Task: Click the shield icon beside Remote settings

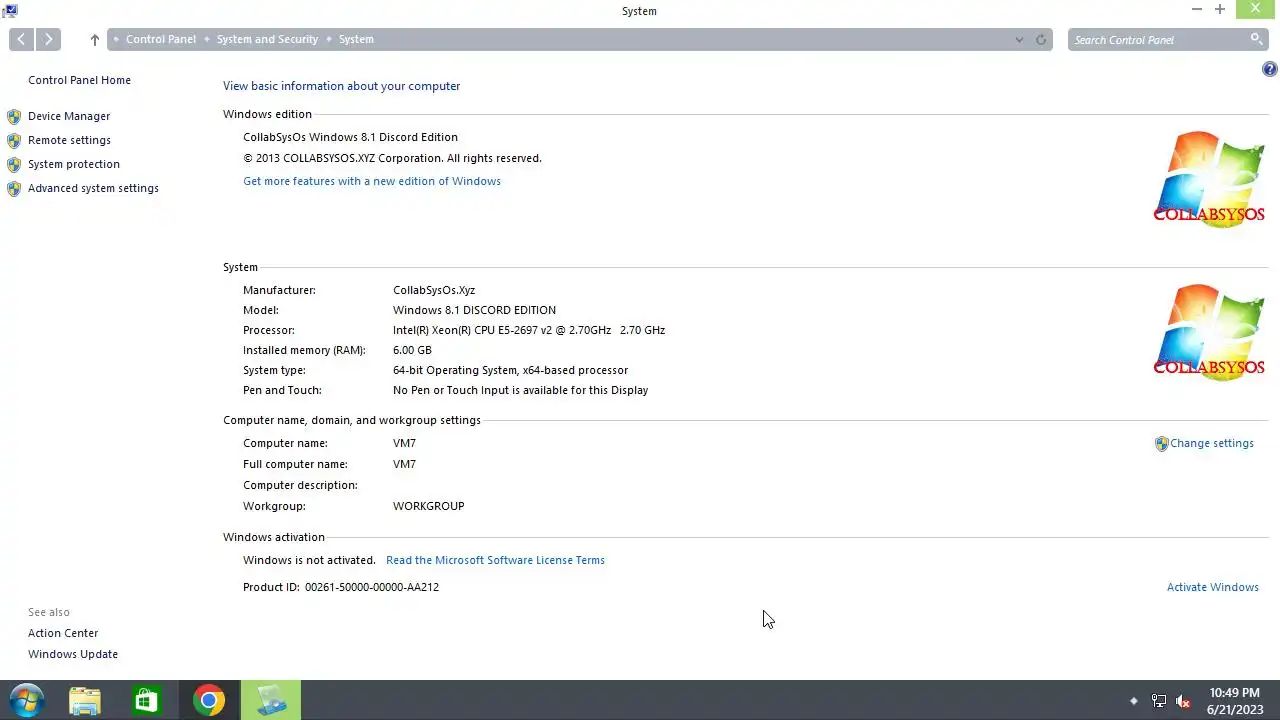Action: pos(14,140)
